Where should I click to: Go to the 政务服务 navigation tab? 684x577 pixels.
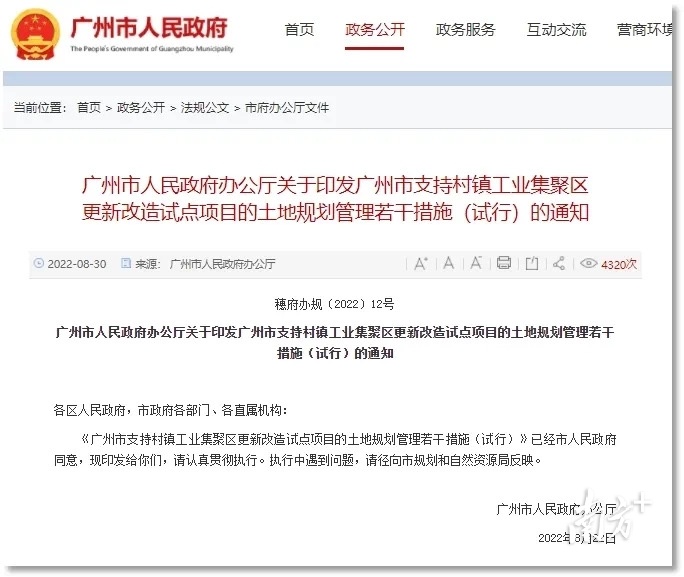pyautogui.click(x=465, y=30)
